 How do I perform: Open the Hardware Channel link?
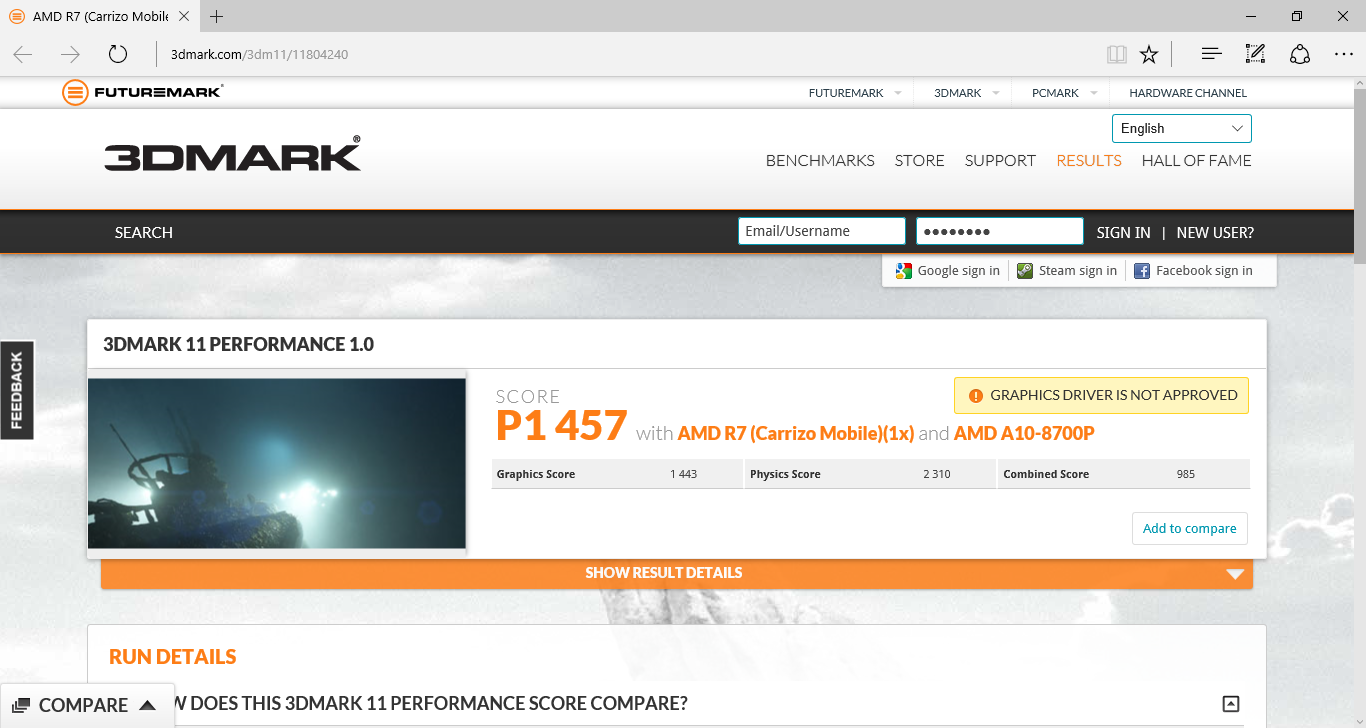[1188, 93]
